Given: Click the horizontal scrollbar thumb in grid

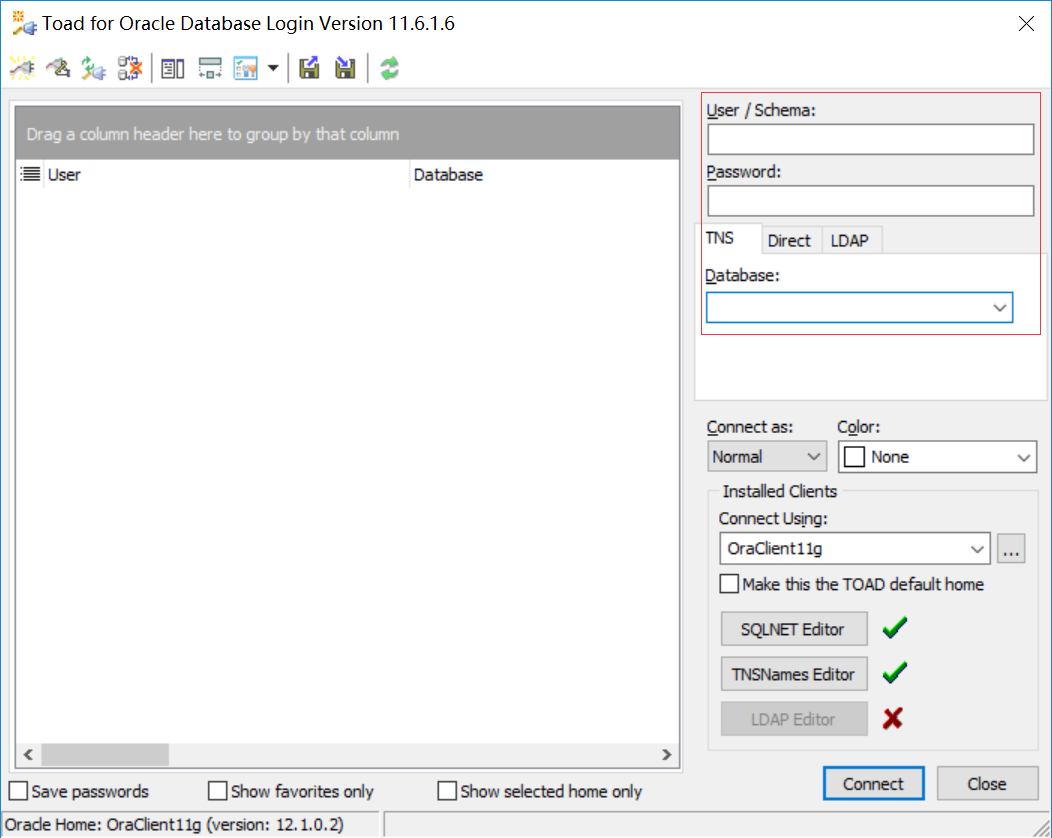Looking at the screenshot, I should [105, 754].
